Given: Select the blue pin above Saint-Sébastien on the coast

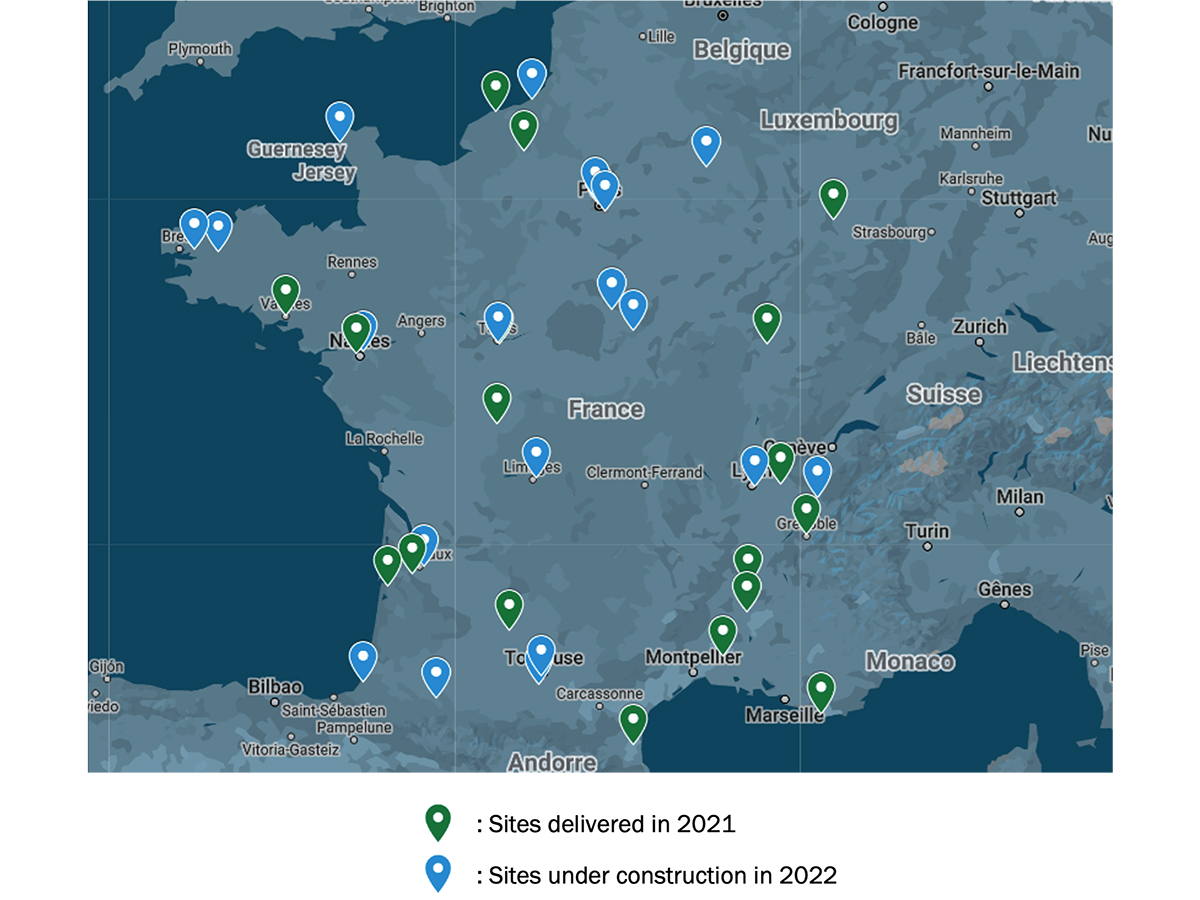Looking at the screenshot, I should (x=363, y=661).
